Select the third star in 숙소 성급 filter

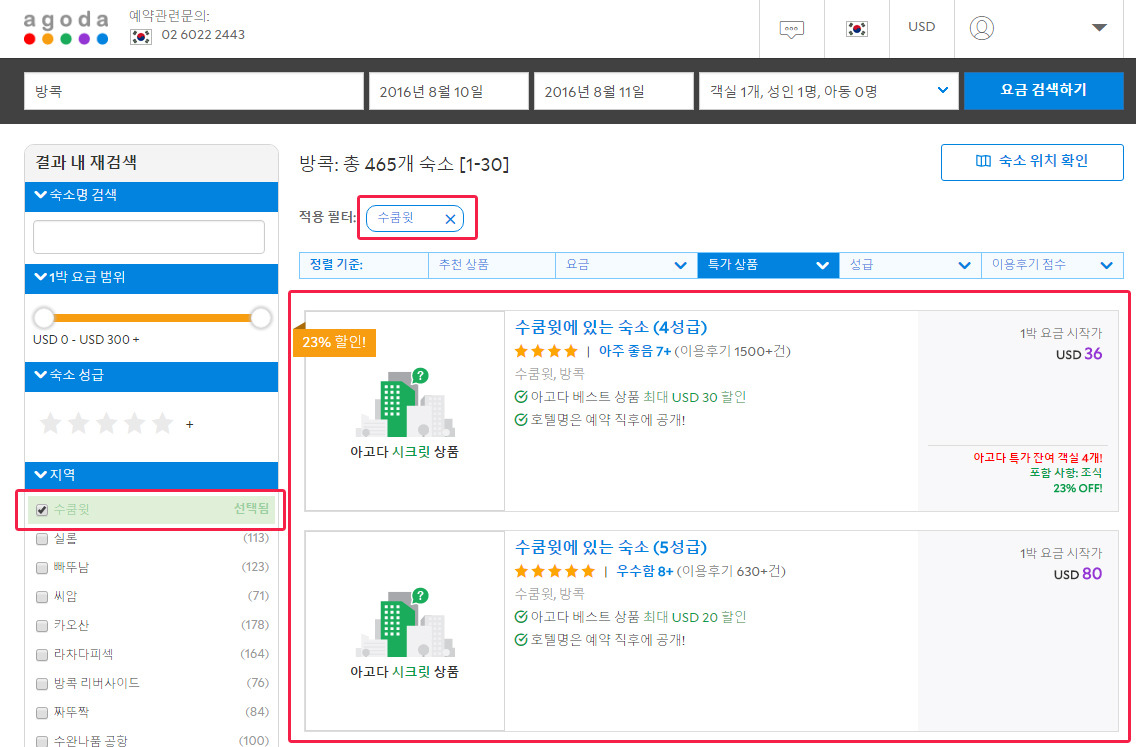(x=106, y=423)
